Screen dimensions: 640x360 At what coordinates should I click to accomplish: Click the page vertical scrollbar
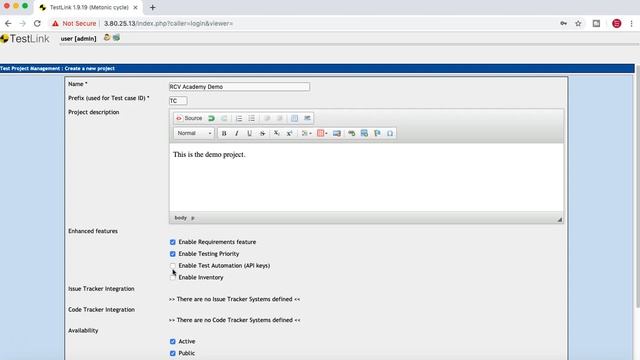(638, 186)
